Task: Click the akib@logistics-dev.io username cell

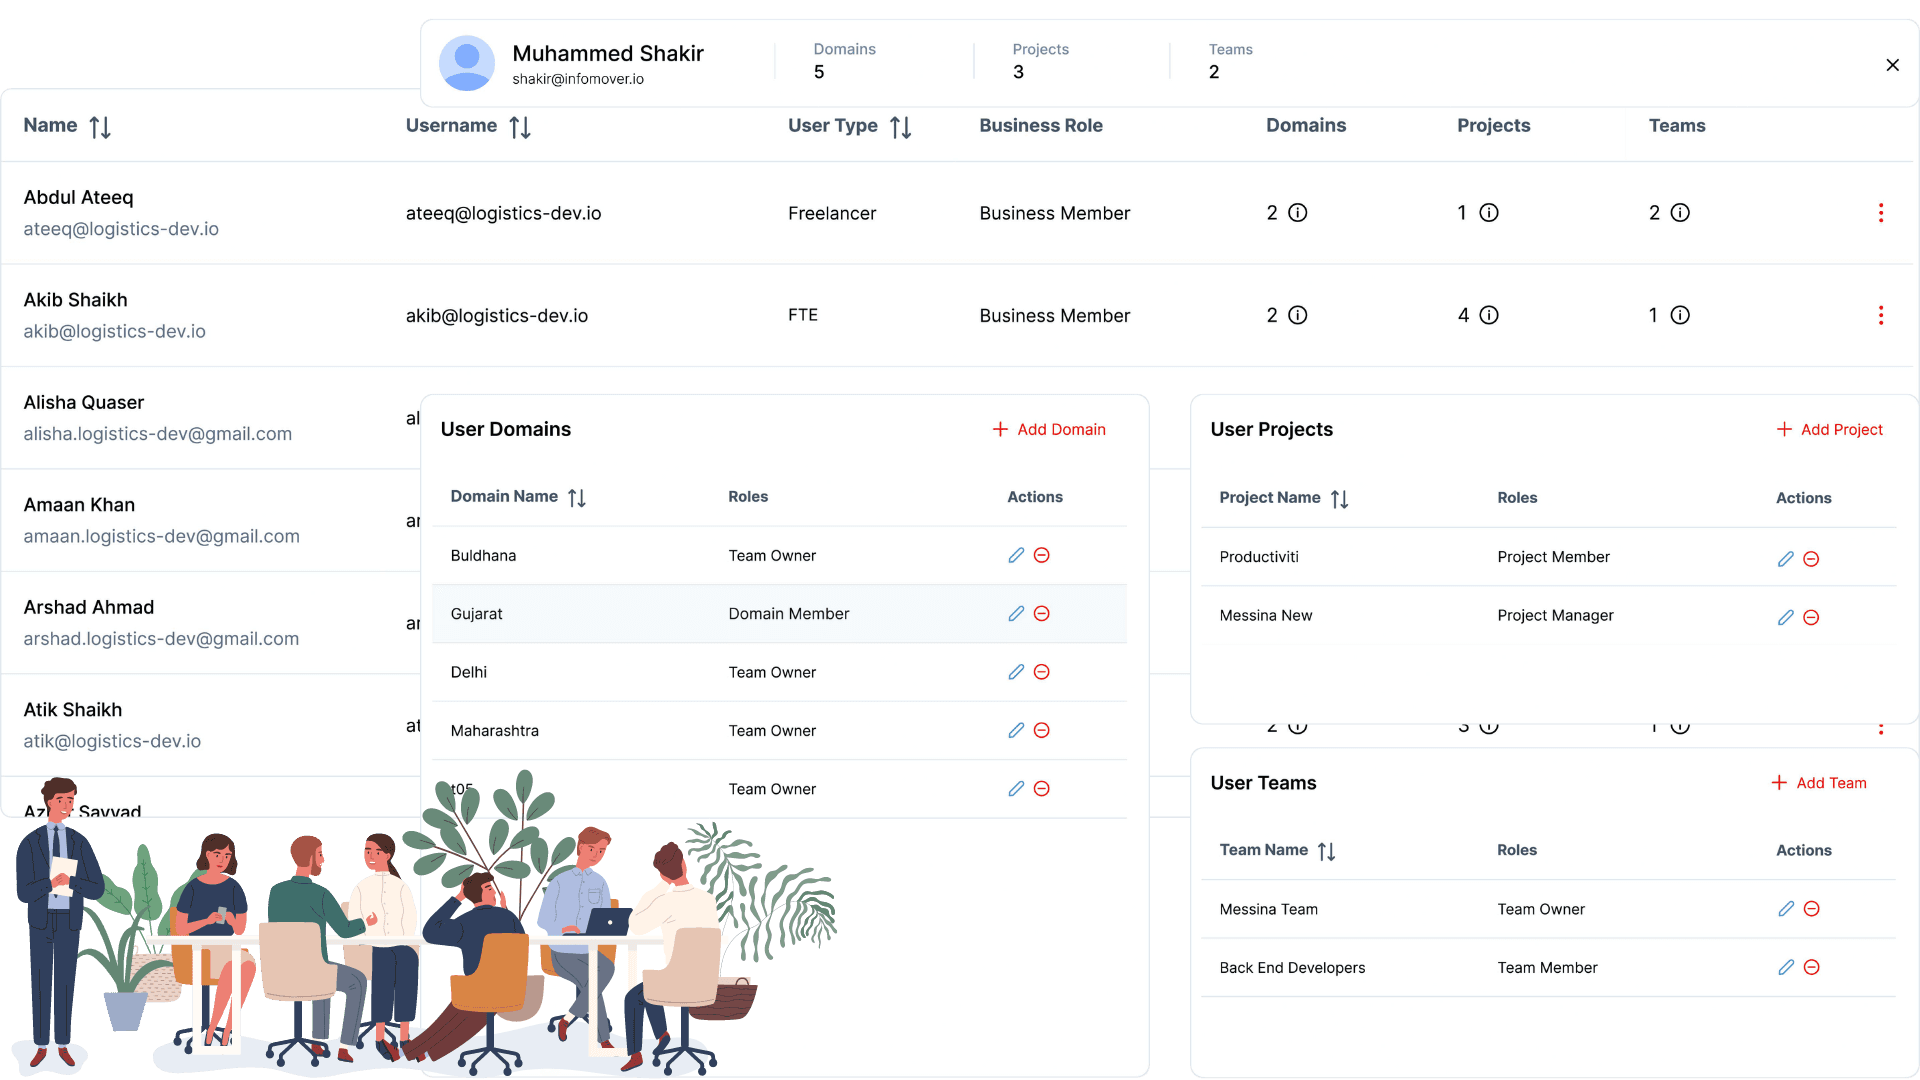Action: tap(496, 316)
